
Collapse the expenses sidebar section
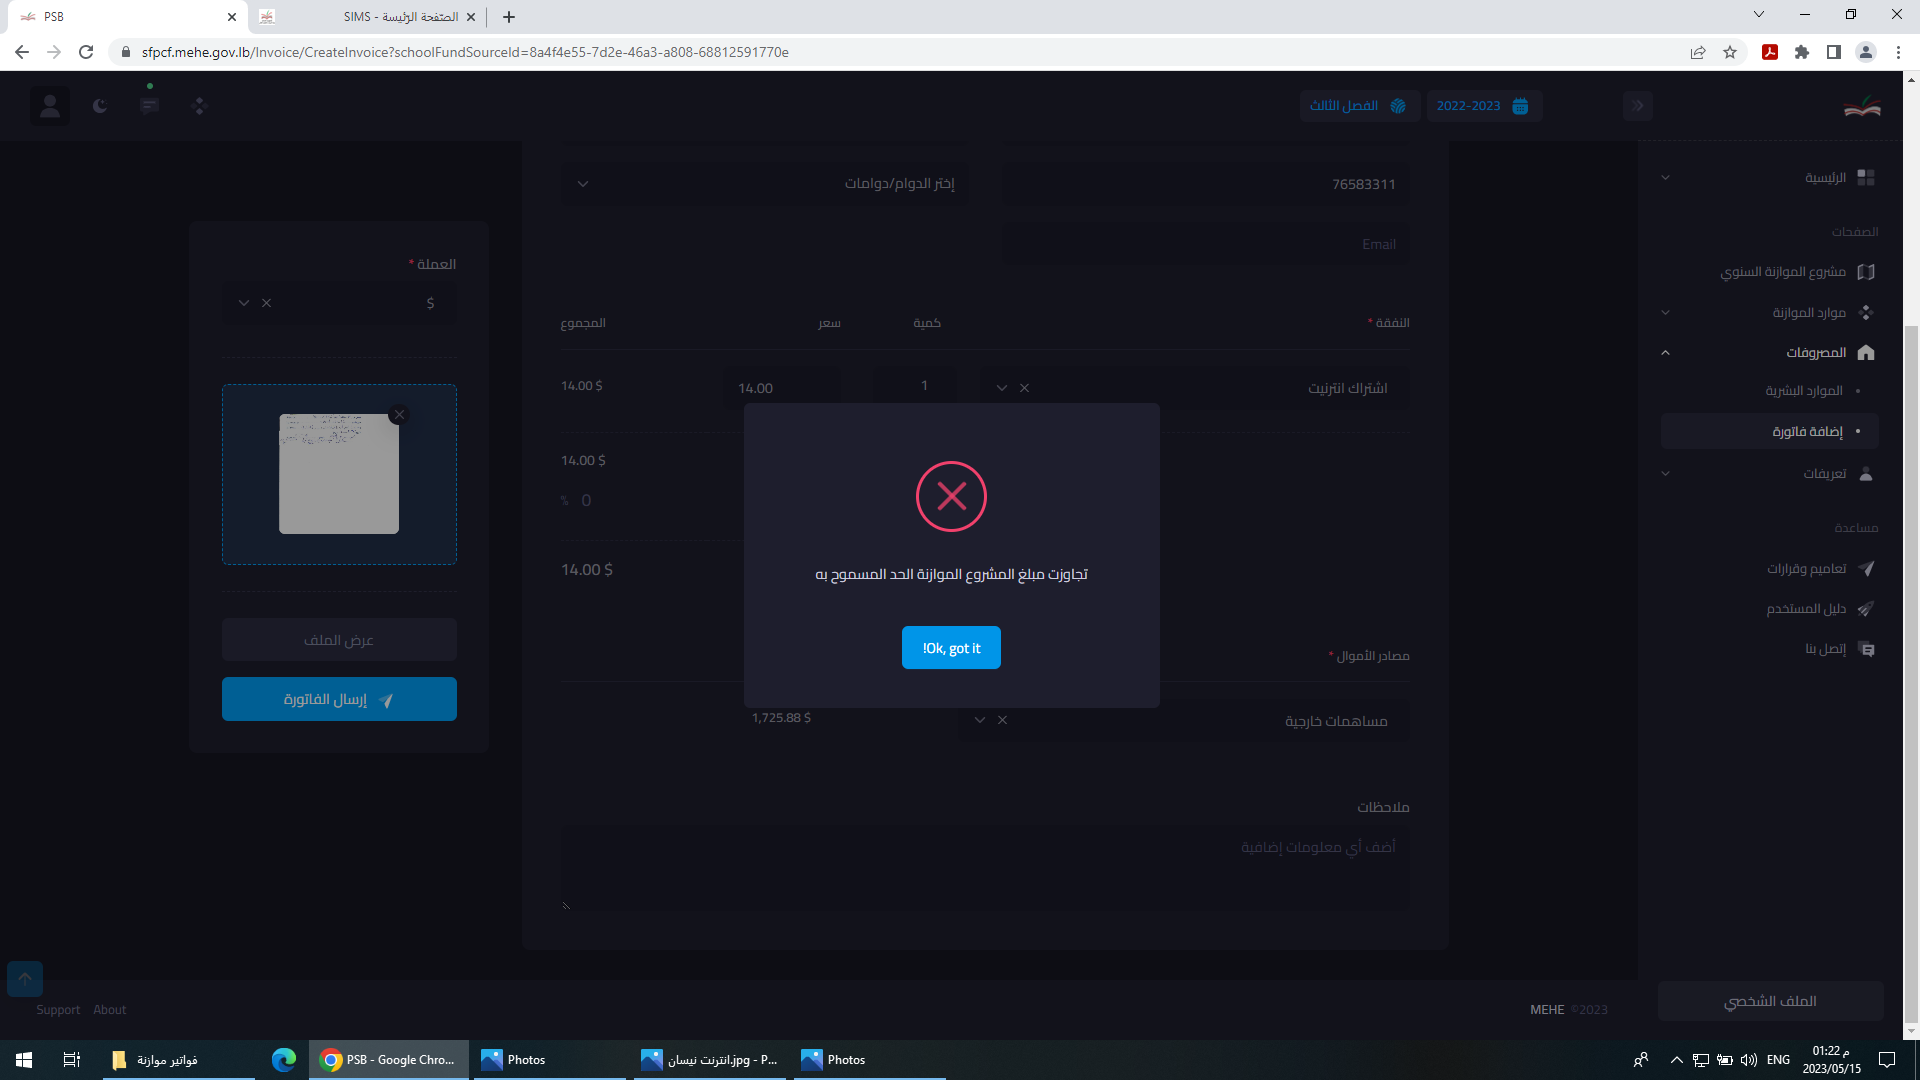pos(1666,353)
